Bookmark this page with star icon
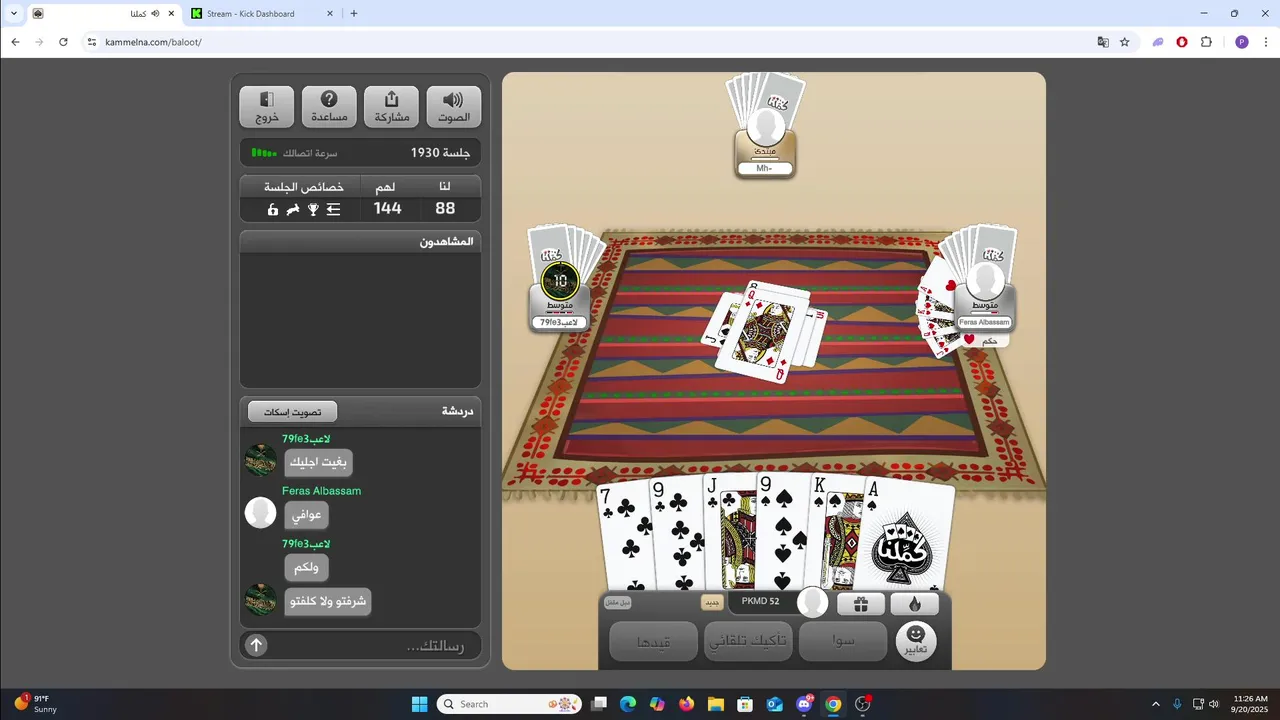The image size is (1280, 720). 1124,42
